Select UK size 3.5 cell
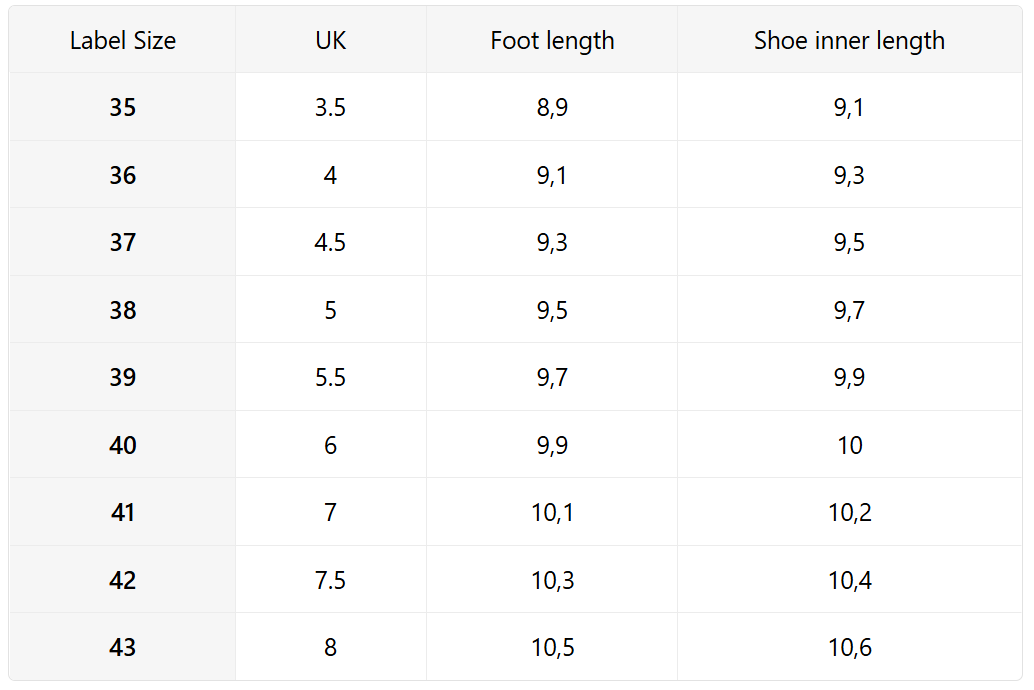The height and width of the screenshot is (690, 1034). coord(330,108)
